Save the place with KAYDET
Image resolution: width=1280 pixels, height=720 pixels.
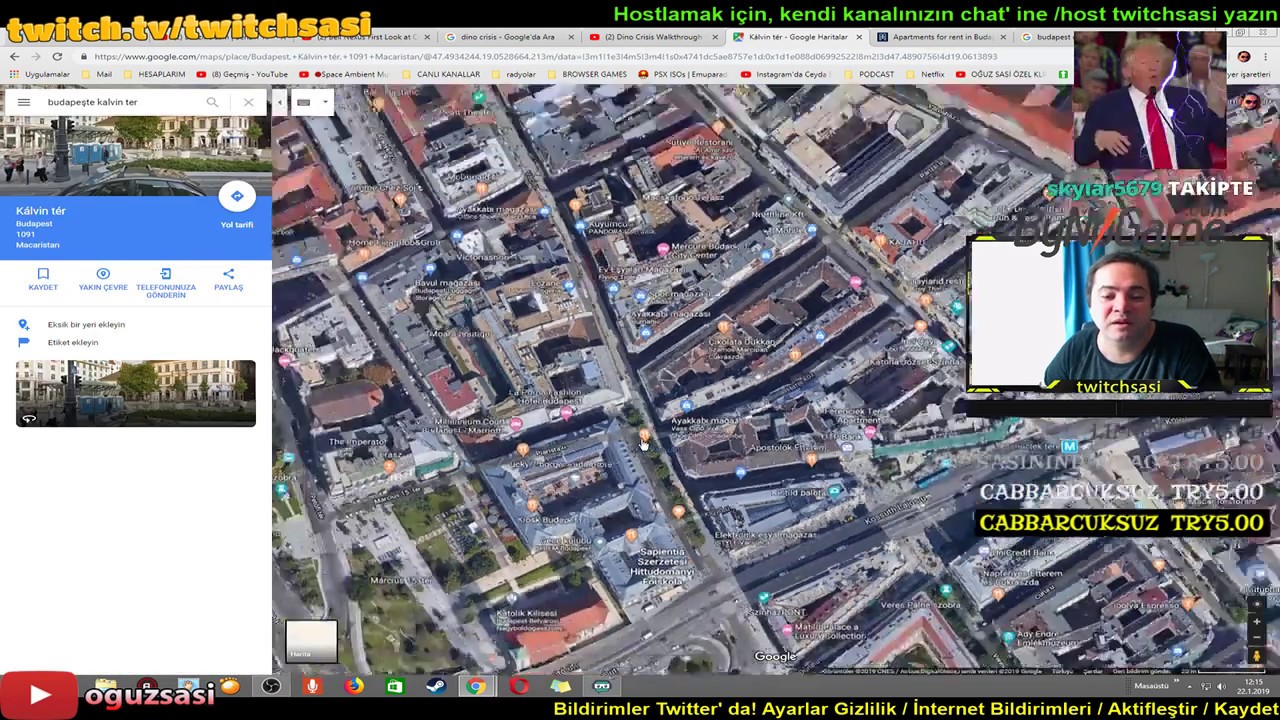coord(43,279)
